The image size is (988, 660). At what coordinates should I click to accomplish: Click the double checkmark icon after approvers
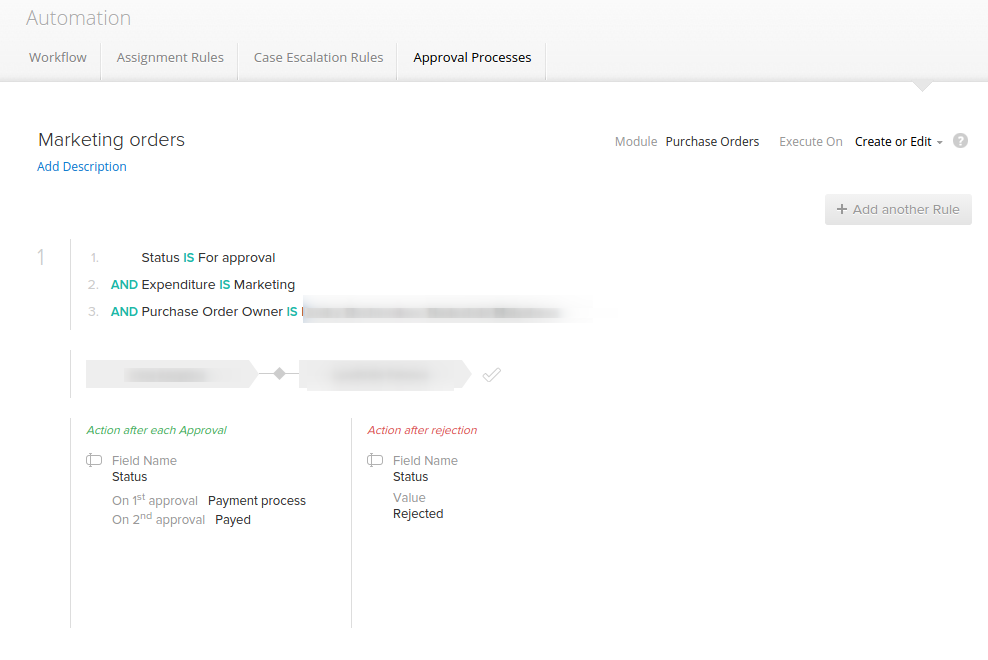click(491, 375)
